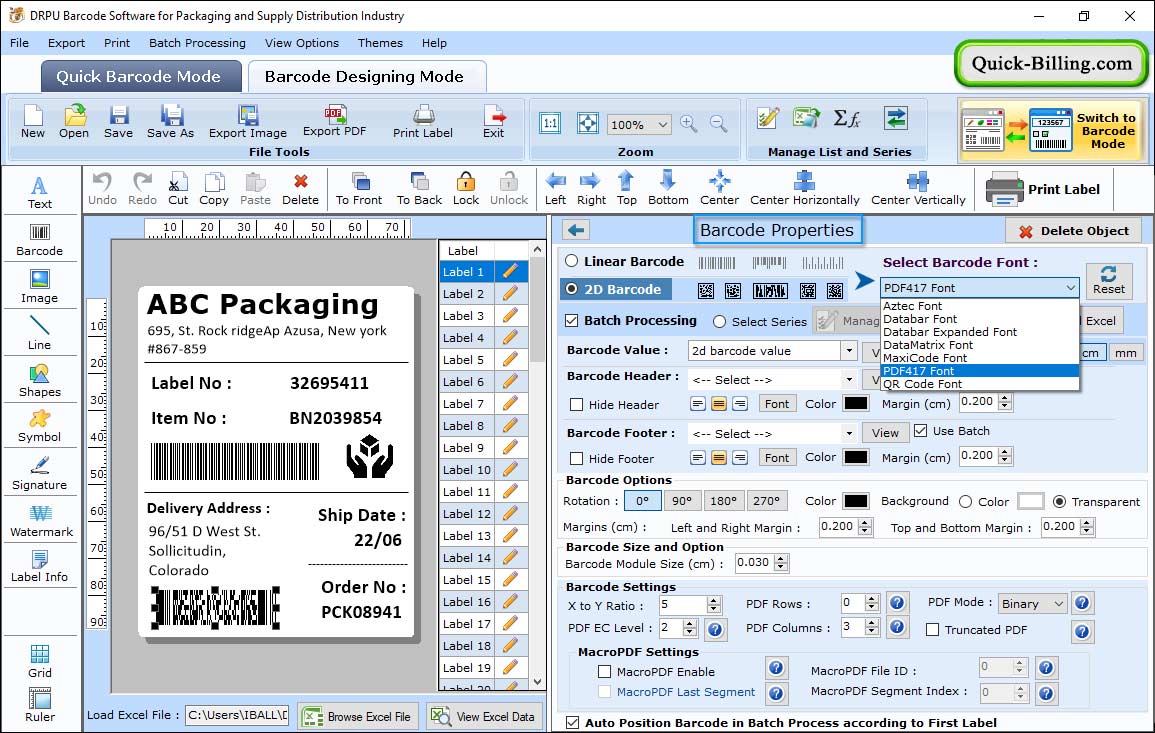This screenshot has height=733, width=1155.
Task: Send selected object To Back
Action: click(x=419, y=189)
